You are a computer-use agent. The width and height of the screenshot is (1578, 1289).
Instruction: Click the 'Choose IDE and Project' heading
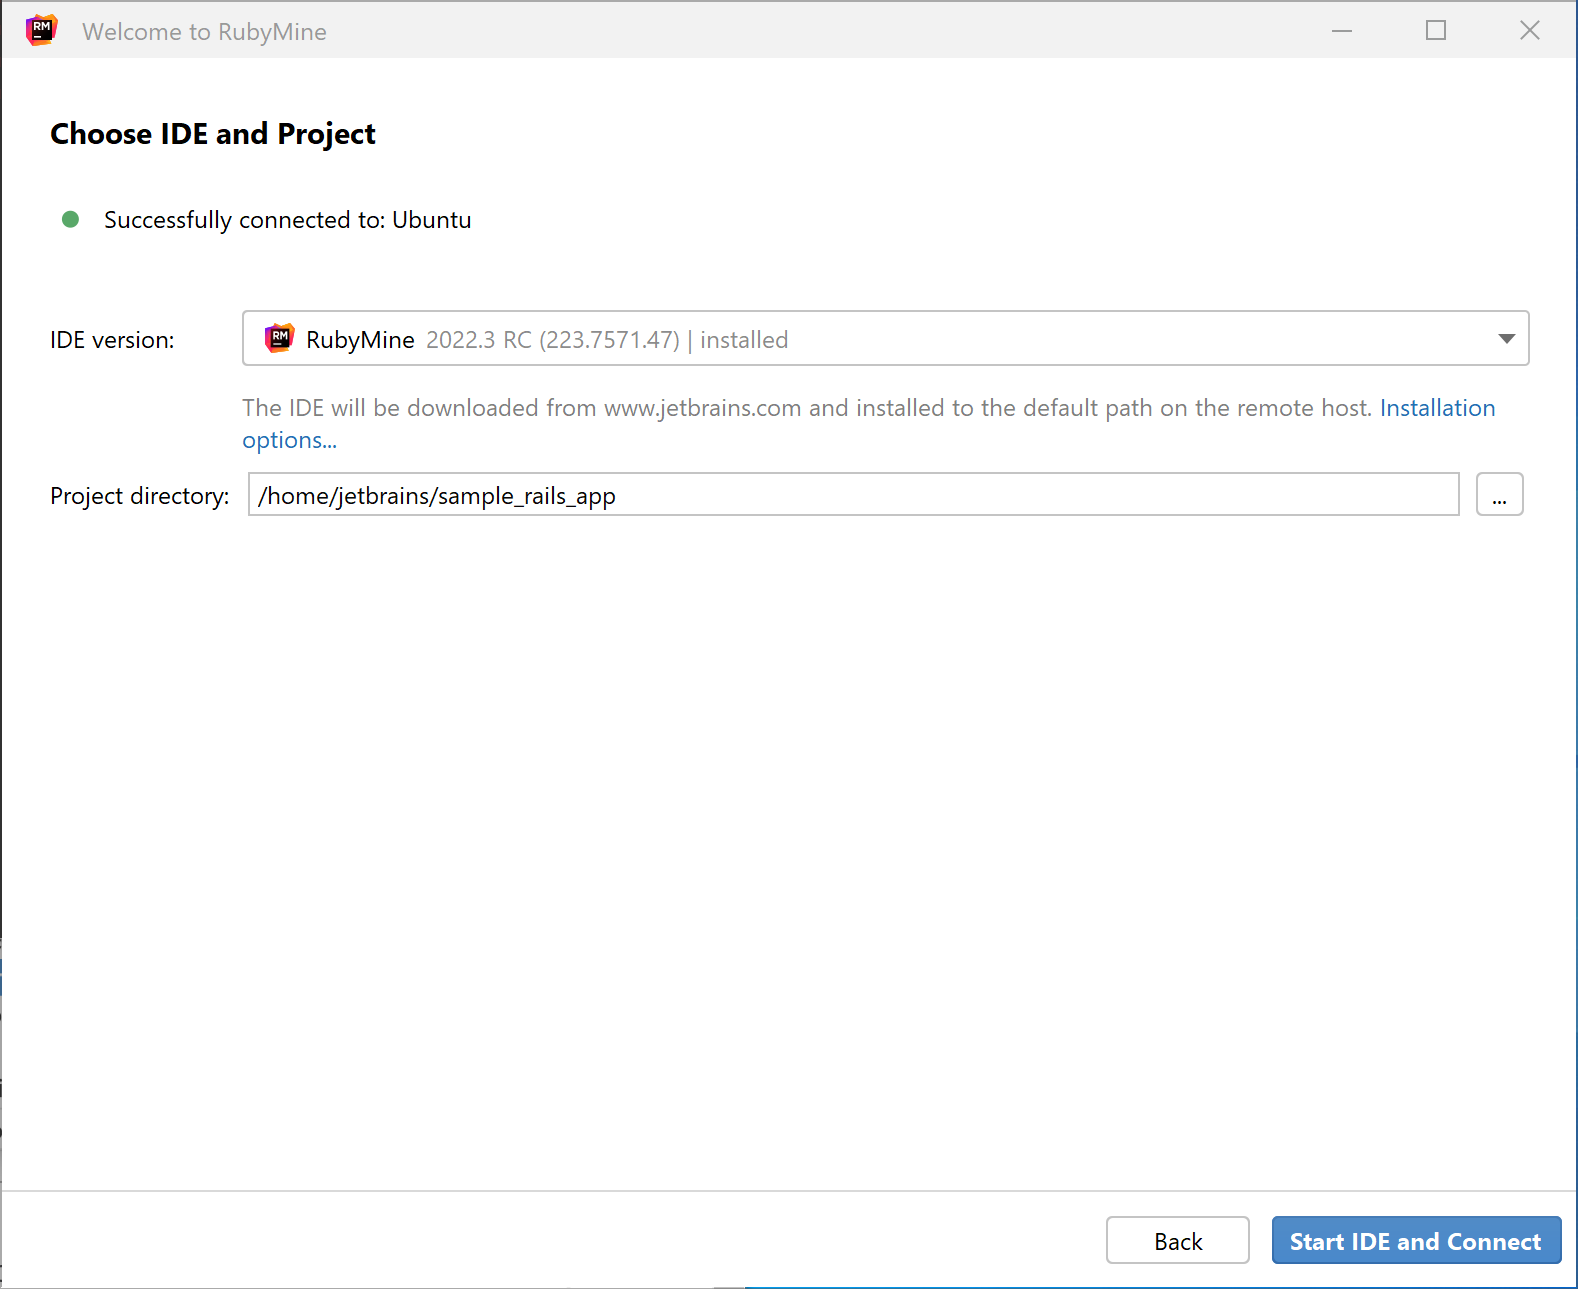tap(213, 134)
